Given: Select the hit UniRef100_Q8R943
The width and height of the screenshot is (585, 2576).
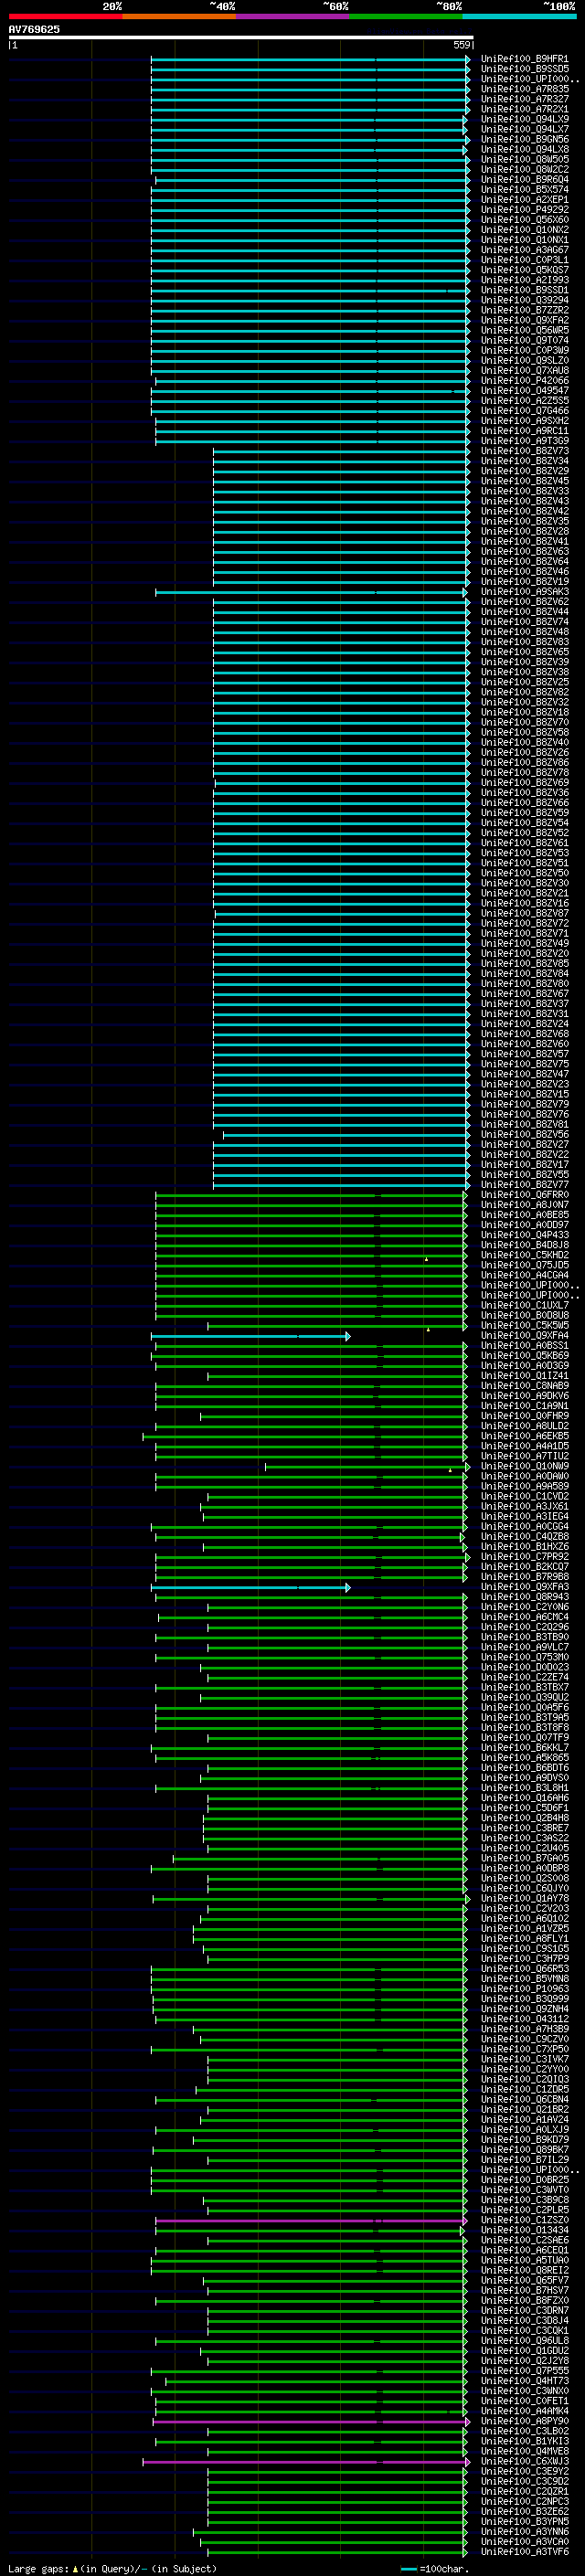Looking at the screenshot, I should [524, 1597].
